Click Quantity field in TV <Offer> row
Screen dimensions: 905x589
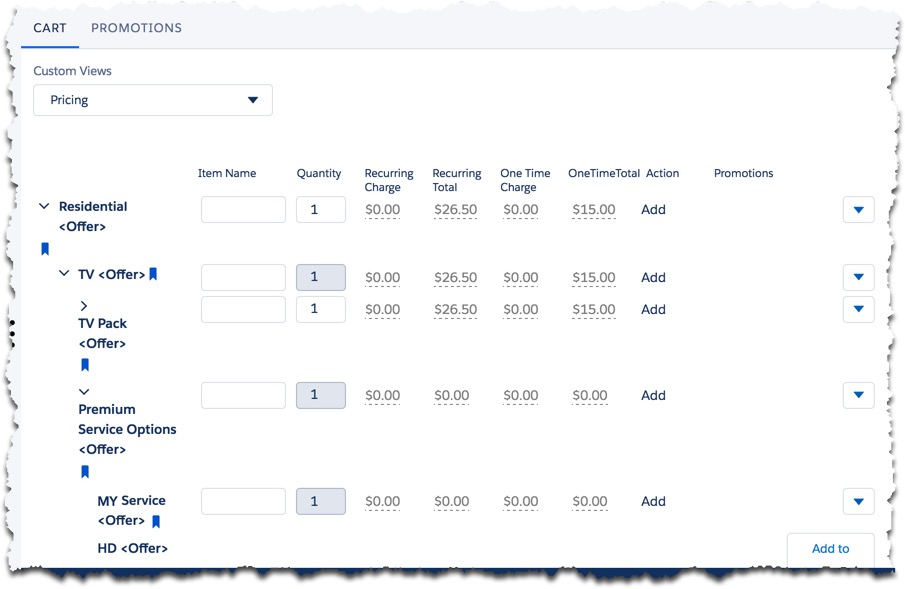coord(321,277)
